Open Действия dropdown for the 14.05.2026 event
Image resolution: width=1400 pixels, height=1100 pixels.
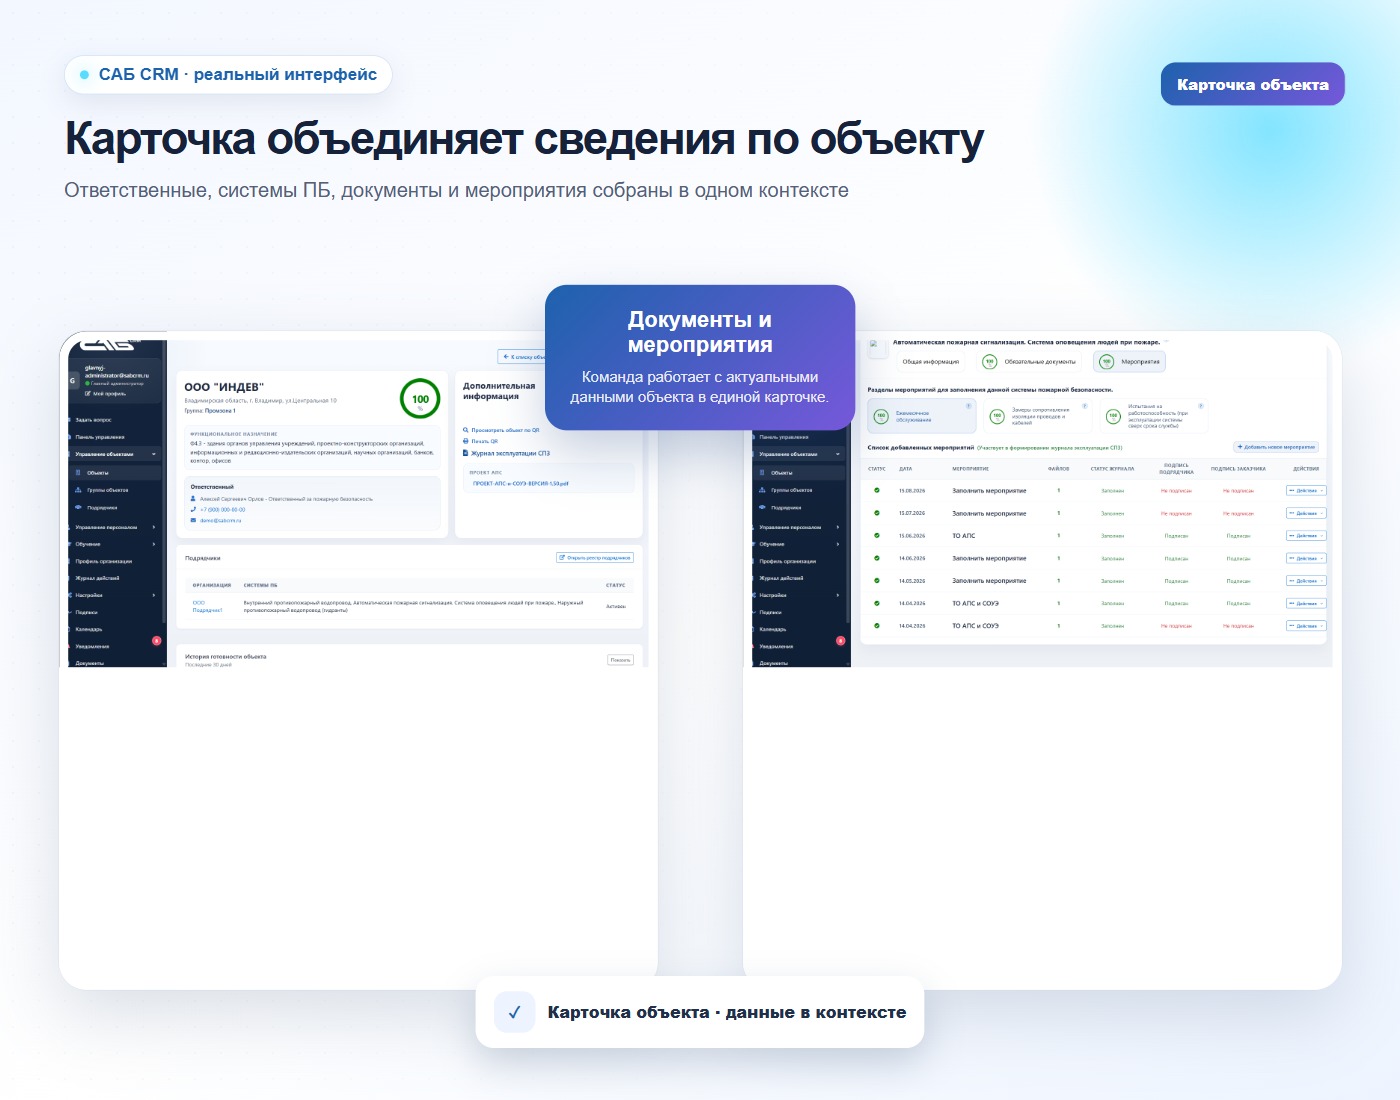(1306, 581)
